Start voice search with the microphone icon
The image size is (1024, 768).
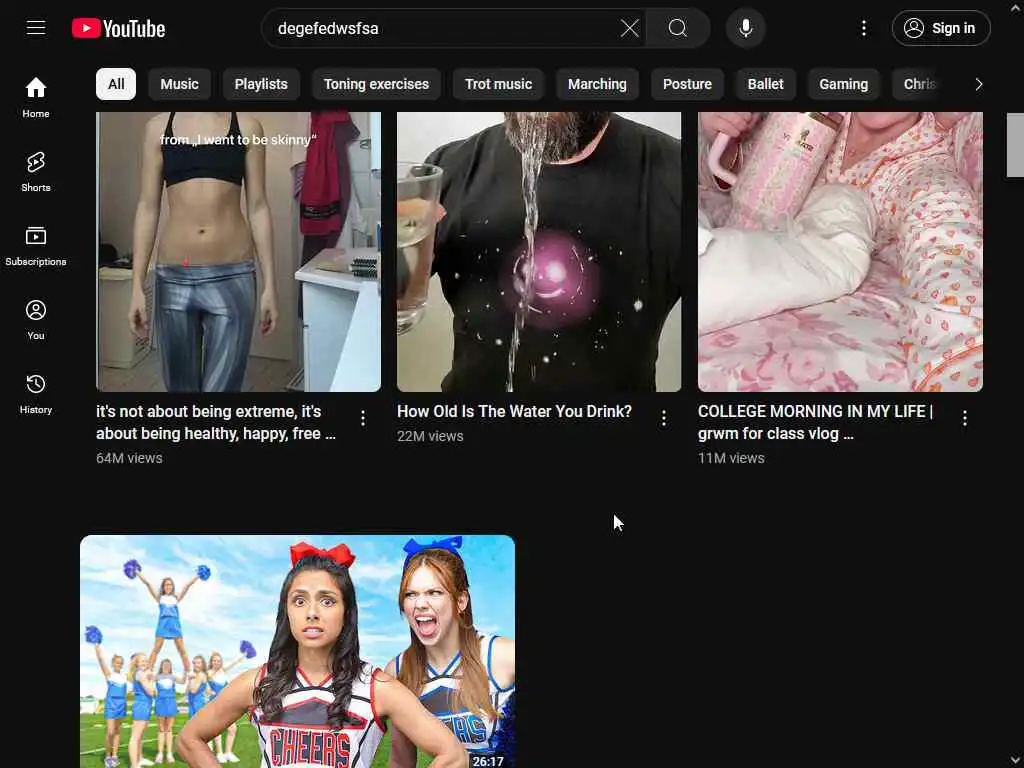click(x=746, y=28)
